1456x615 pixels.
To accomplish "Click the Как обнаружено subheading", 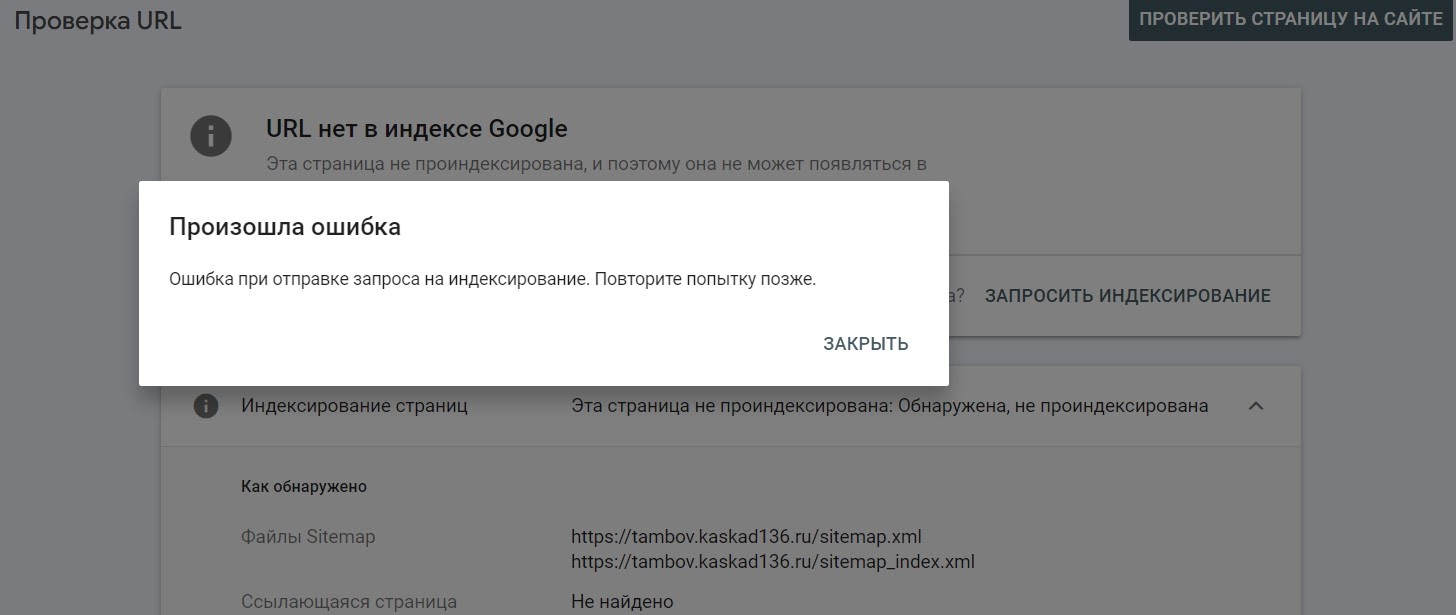I will 304,487.
